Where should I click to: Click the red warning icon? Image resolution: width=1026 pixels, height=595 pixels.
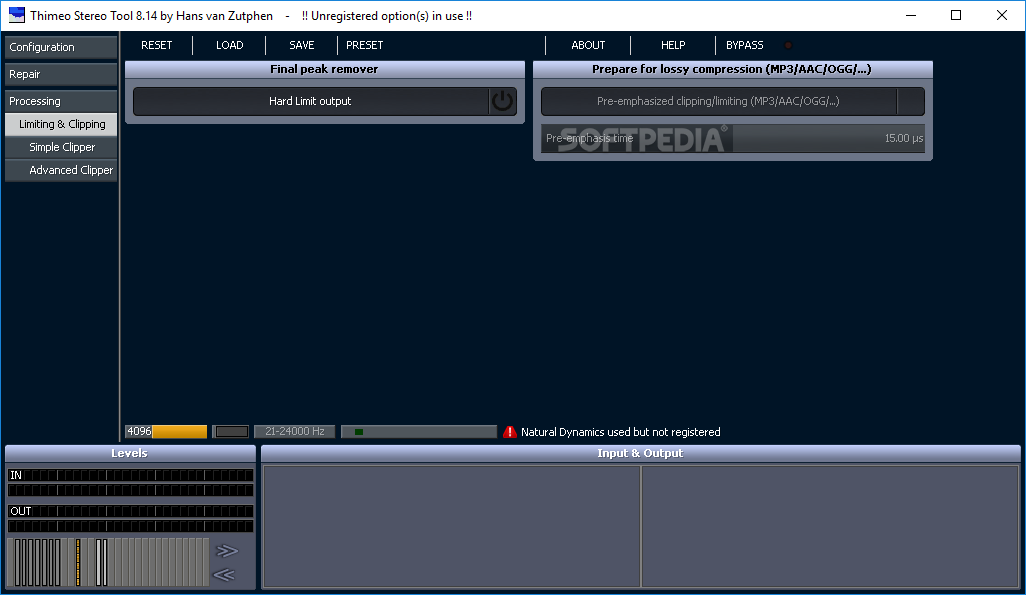510,432
